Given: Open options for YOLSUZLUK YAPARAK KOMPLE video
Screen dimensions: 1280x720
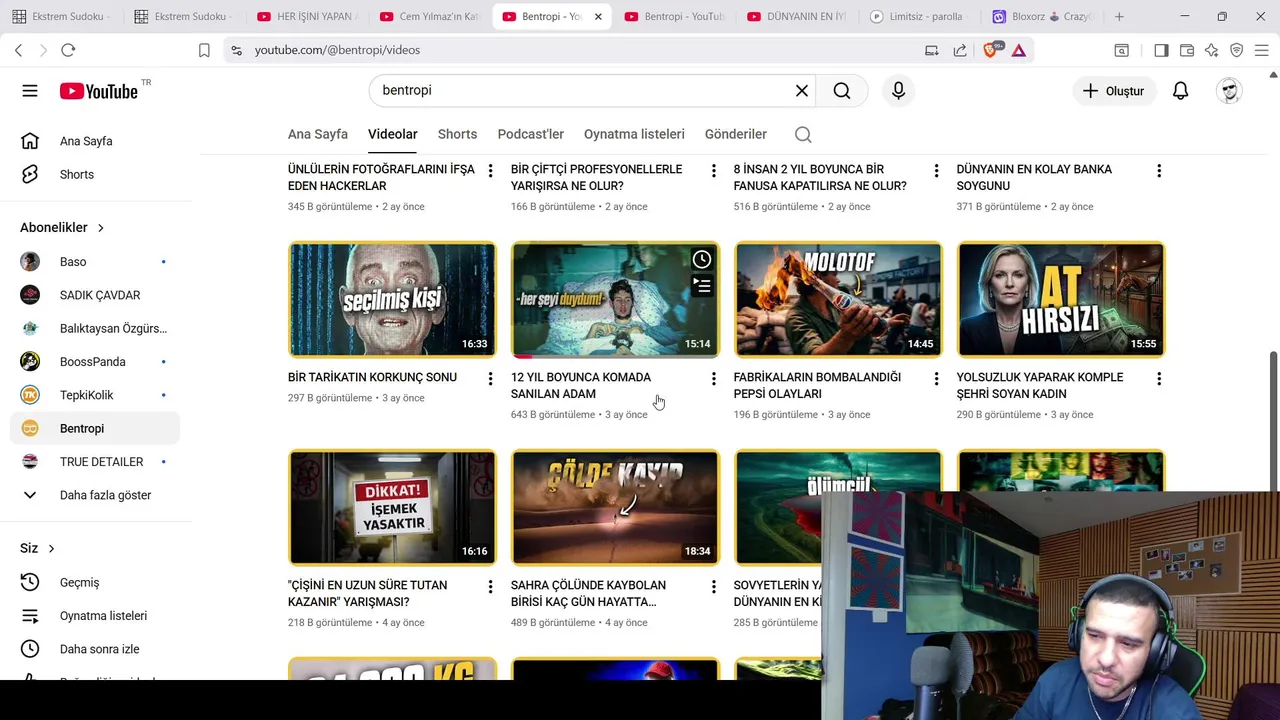Looking at the screenshot, I should 1159,379.
